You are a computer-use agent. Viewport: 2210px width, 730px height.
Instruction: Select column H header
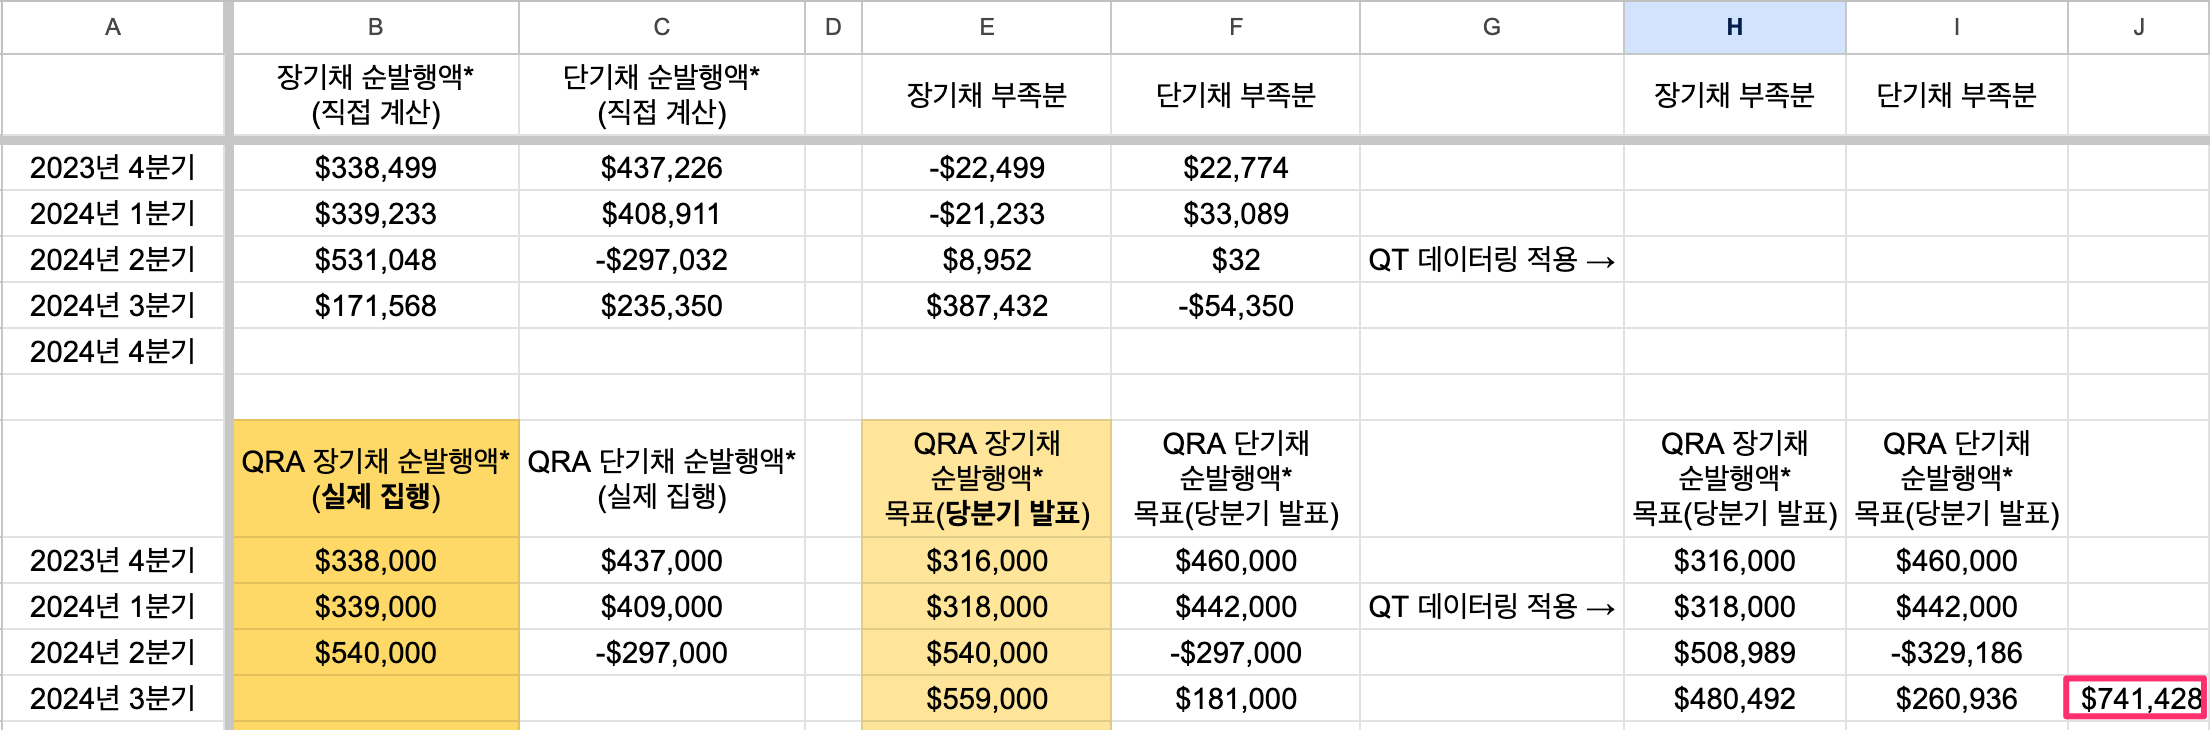click(1734, 27)
